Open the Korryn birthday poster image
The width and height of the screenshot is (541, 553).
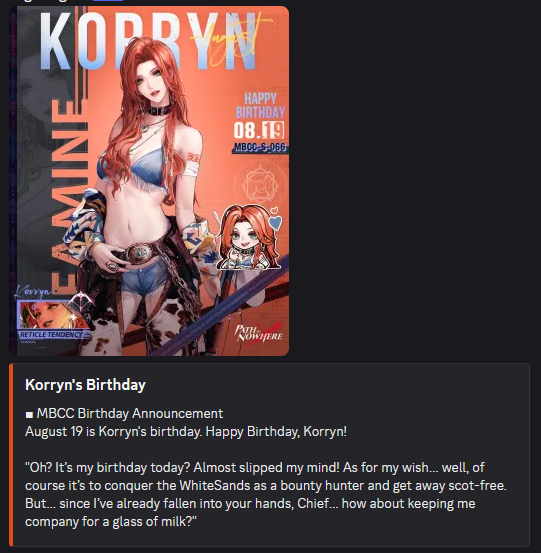click(149, 181)
